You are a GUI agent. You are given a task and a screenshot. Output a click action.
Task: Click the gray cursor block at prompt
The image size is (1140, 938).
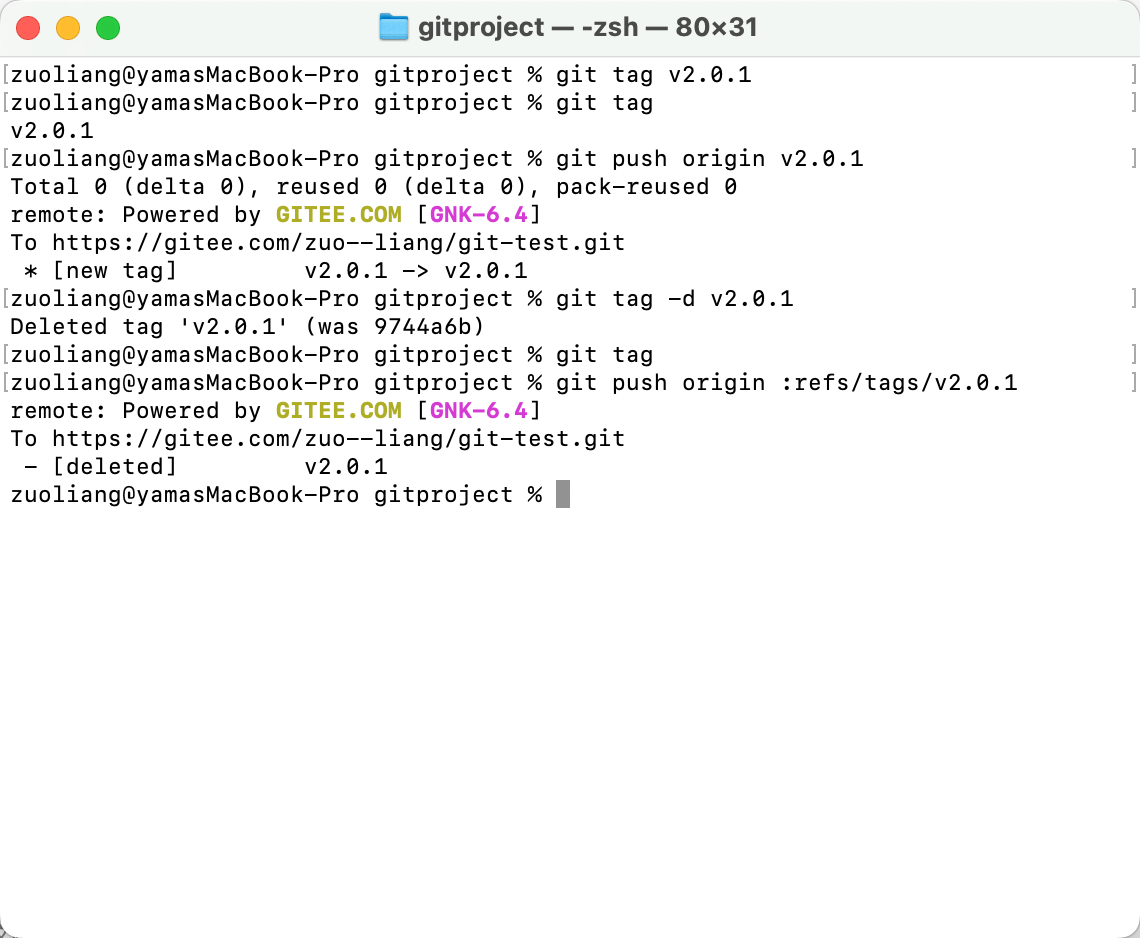pos(563,494)
